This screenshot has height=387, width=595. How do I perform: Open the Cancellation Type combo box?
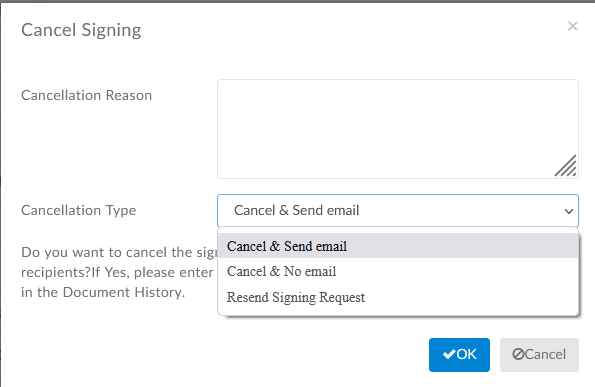pyautogui.click(x=398, y=211)
